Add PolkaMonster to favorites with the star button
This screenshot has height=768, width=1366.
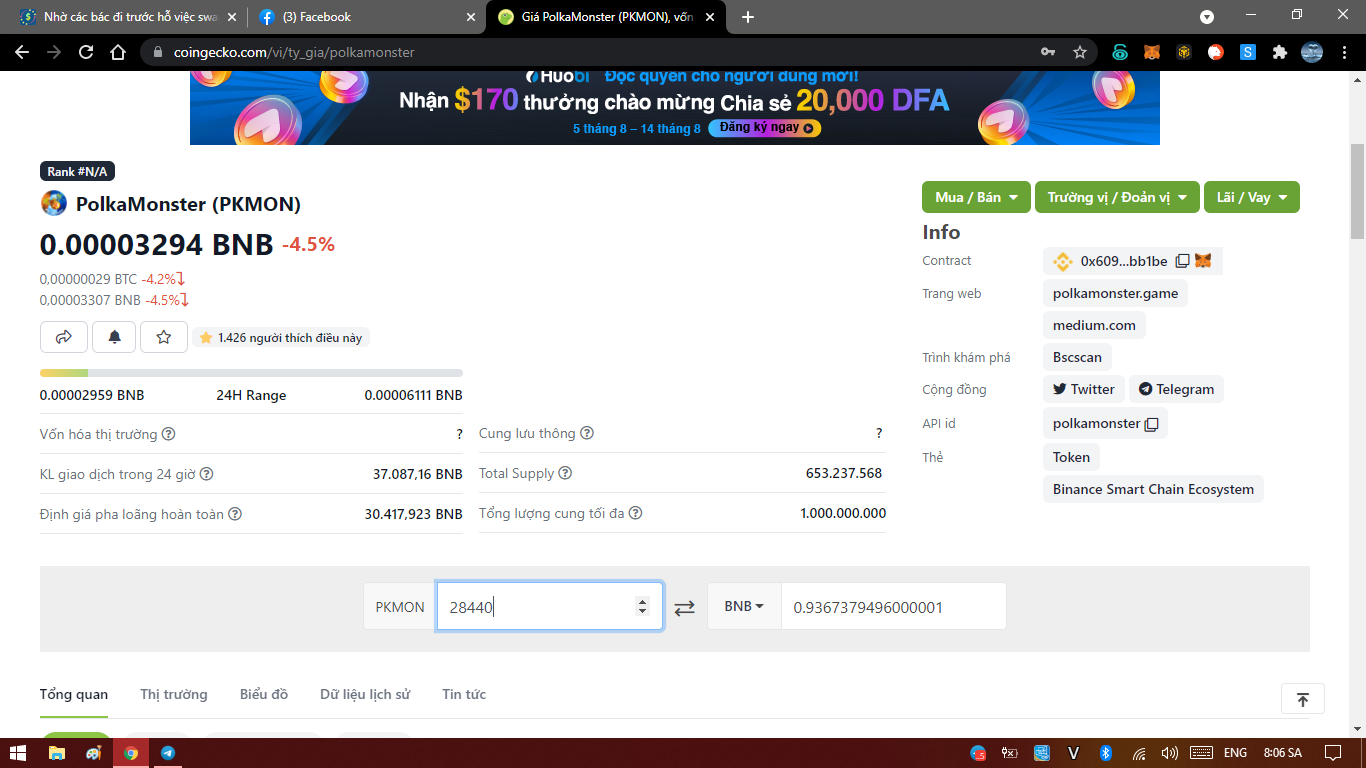coord(164,337)
